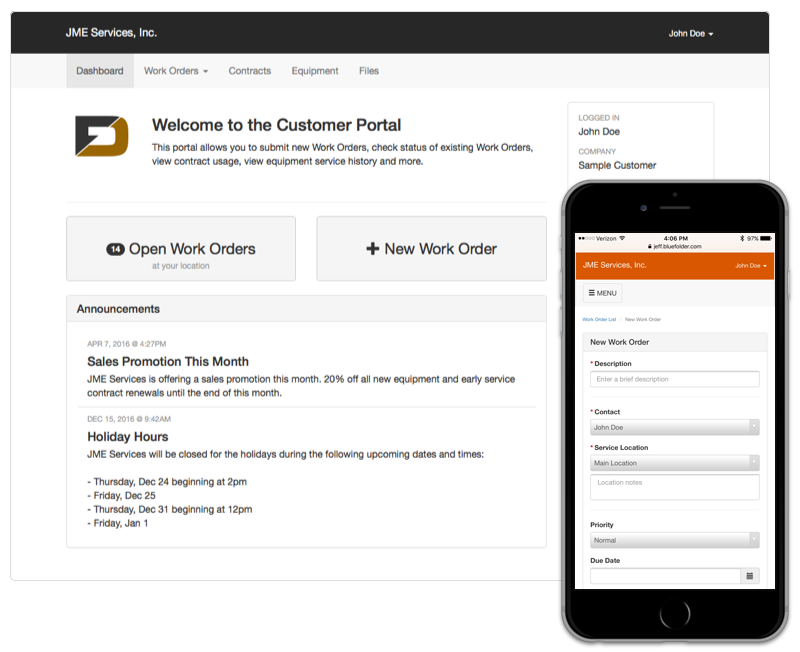Tap JME Services, Inc. title on phone

click(614, 265)
